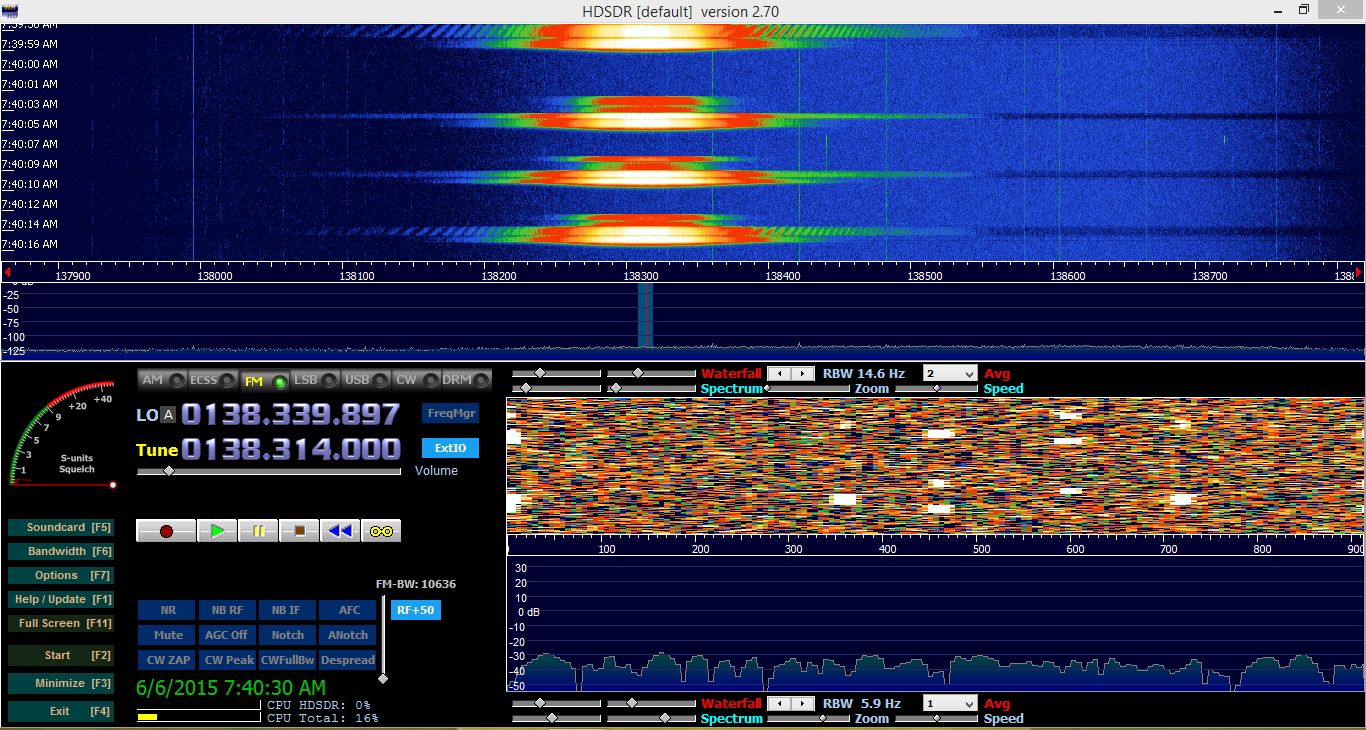Click the LO frequency display 0138.339.897
This screenshot has width=1366, height=730.
coord(290,414)
